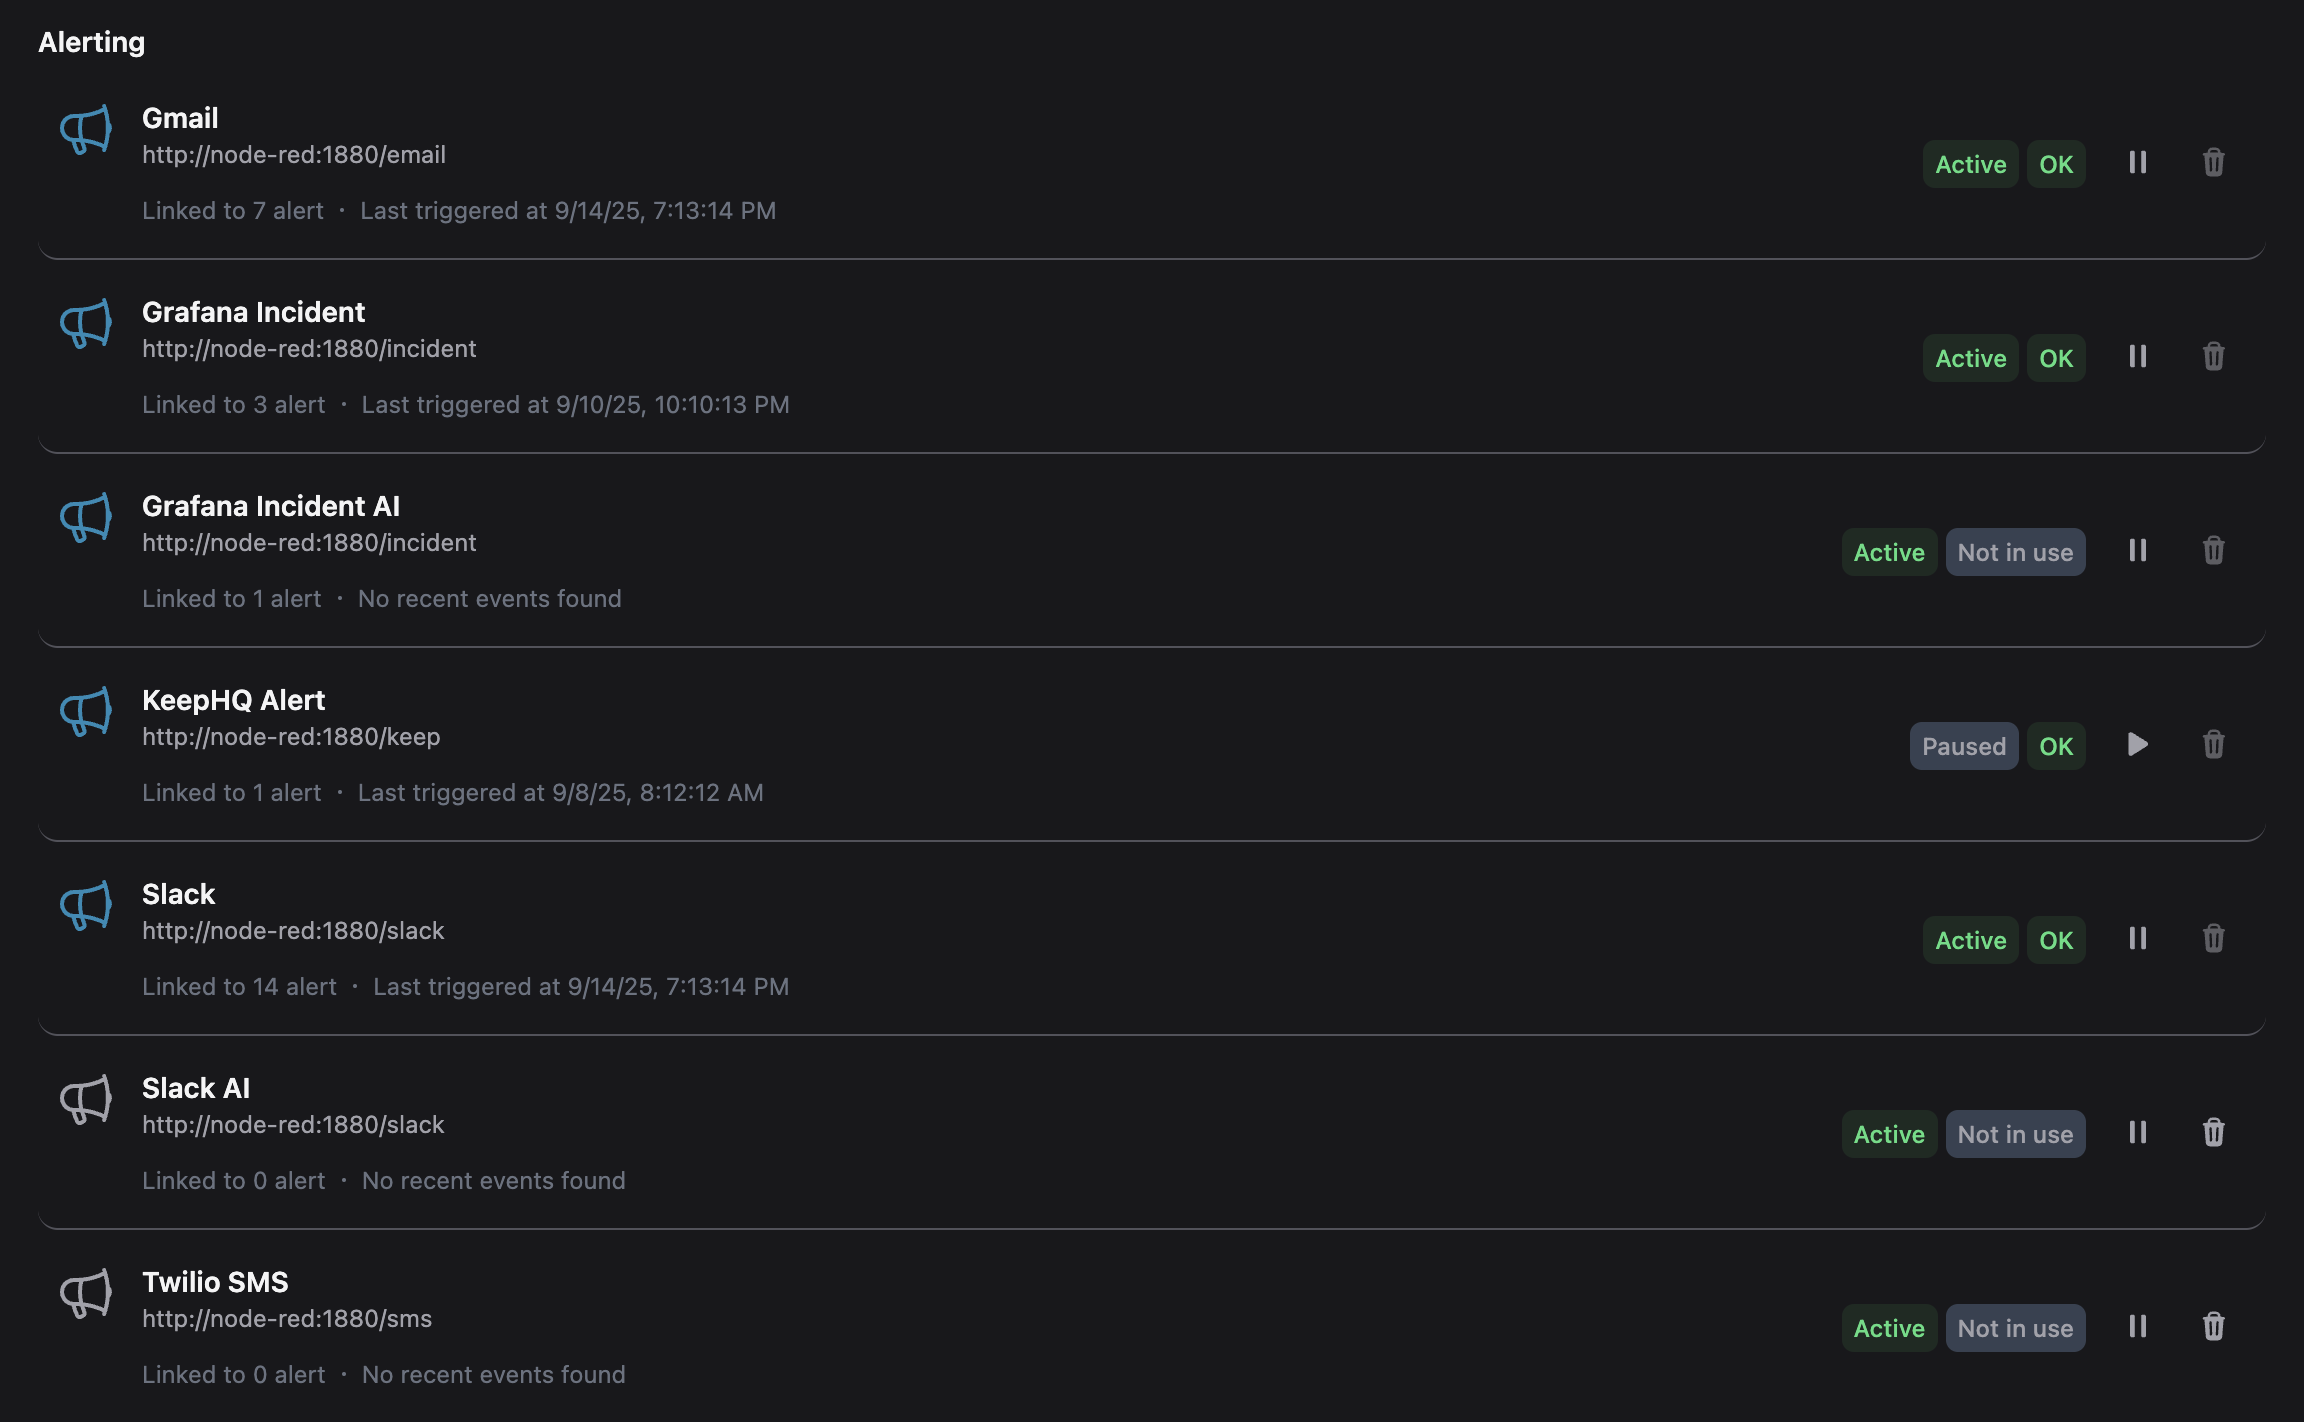Resume the paused KeepHQ Alert channel
This screenshot has width=2304, height=1422.
pyautogui.click(x=2137, y=745)
